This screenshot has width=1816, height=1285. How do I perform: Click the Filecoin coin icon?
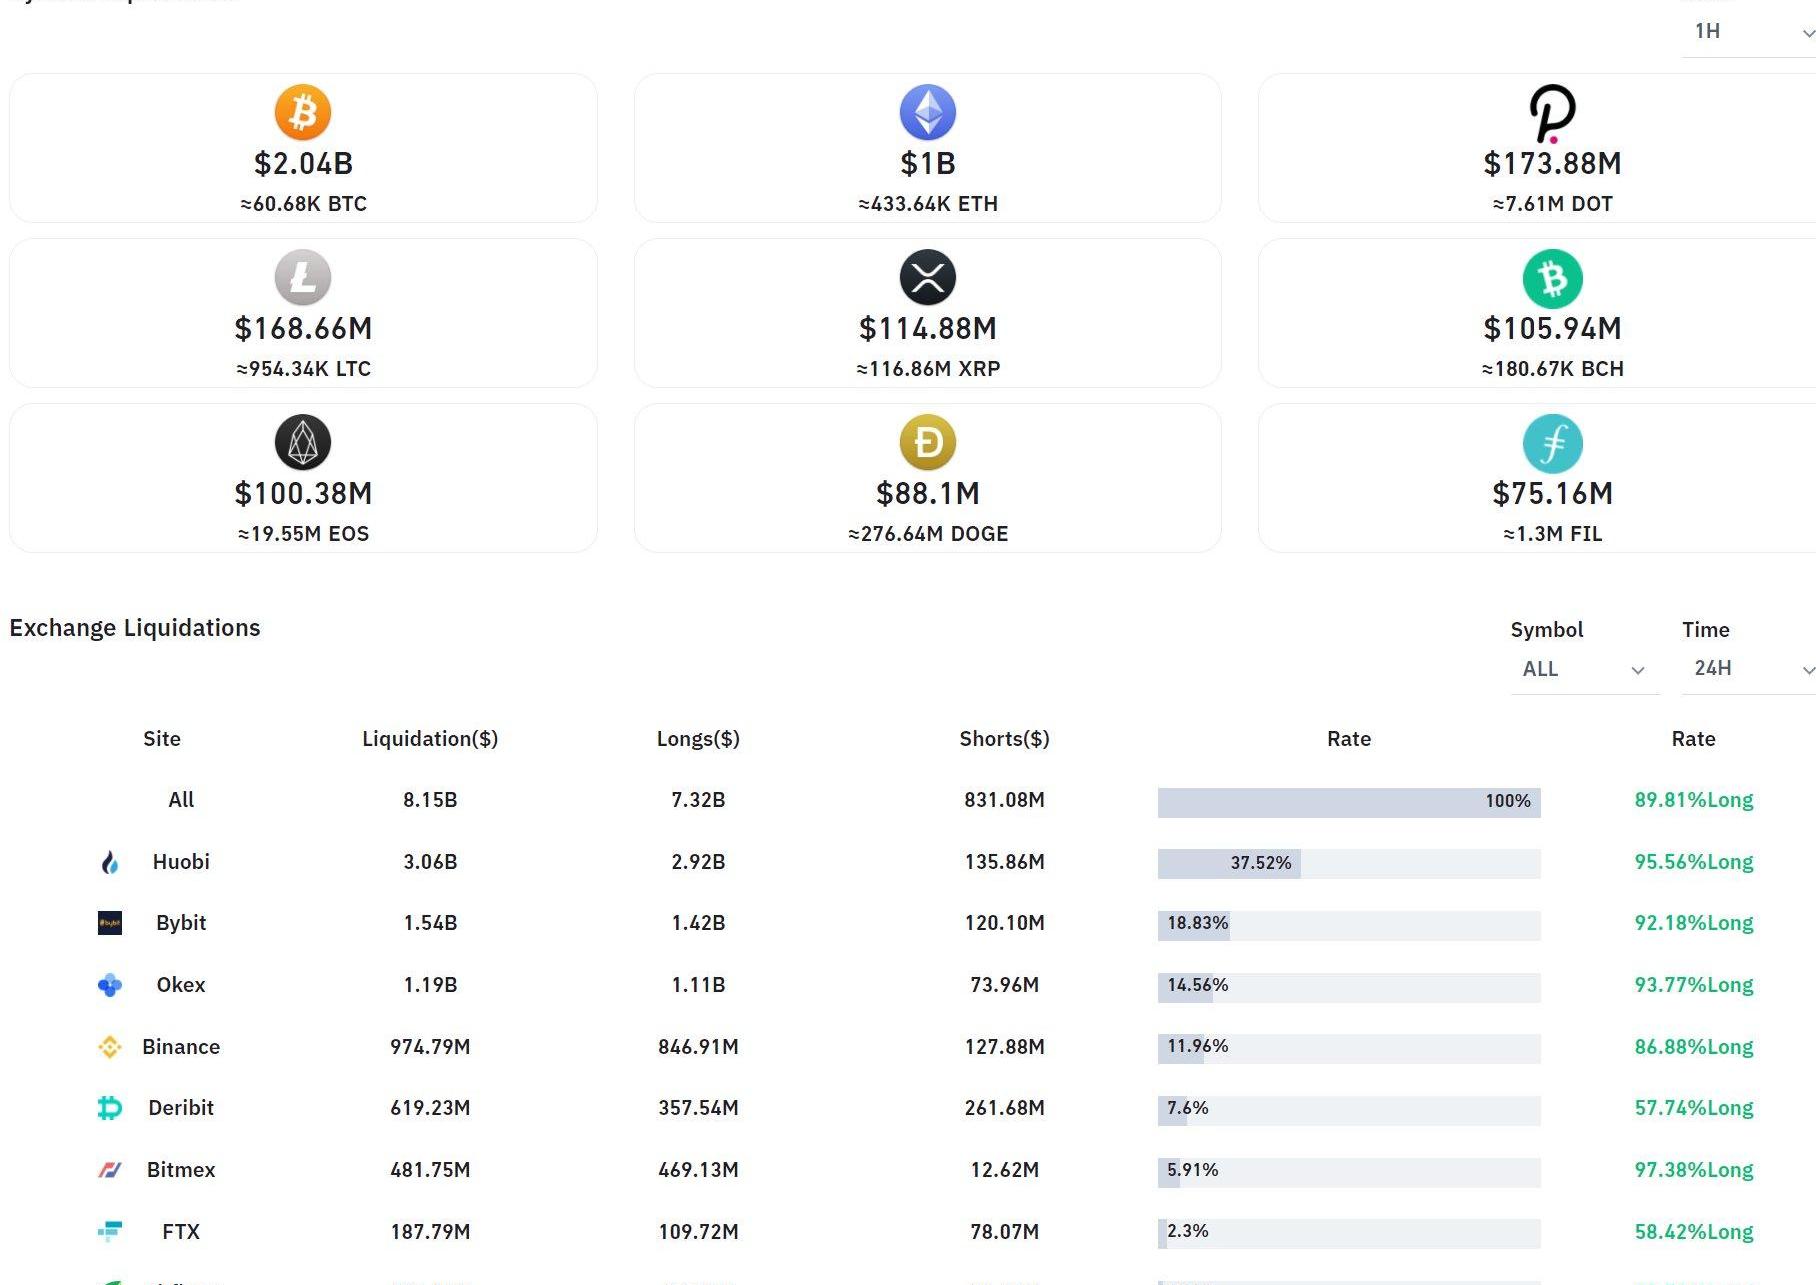pyautogui.click(x=1552, y=443)
